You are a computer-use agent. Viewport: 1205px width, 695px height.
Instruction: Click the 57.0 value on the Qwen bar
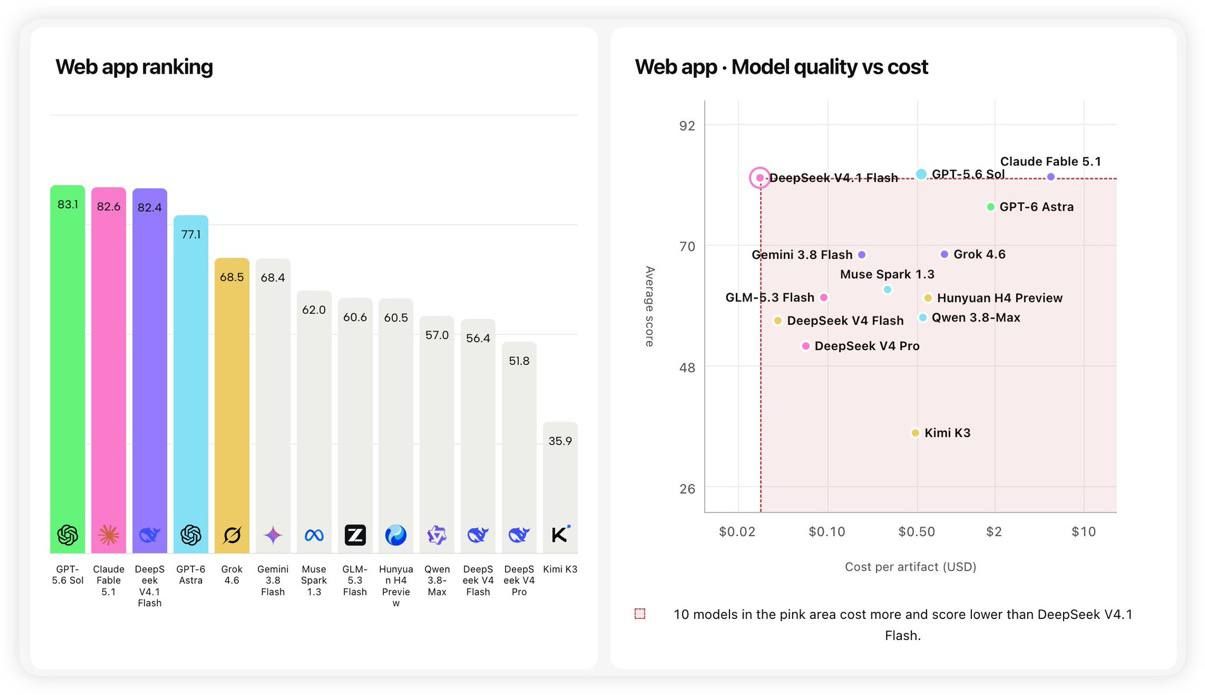437,335
